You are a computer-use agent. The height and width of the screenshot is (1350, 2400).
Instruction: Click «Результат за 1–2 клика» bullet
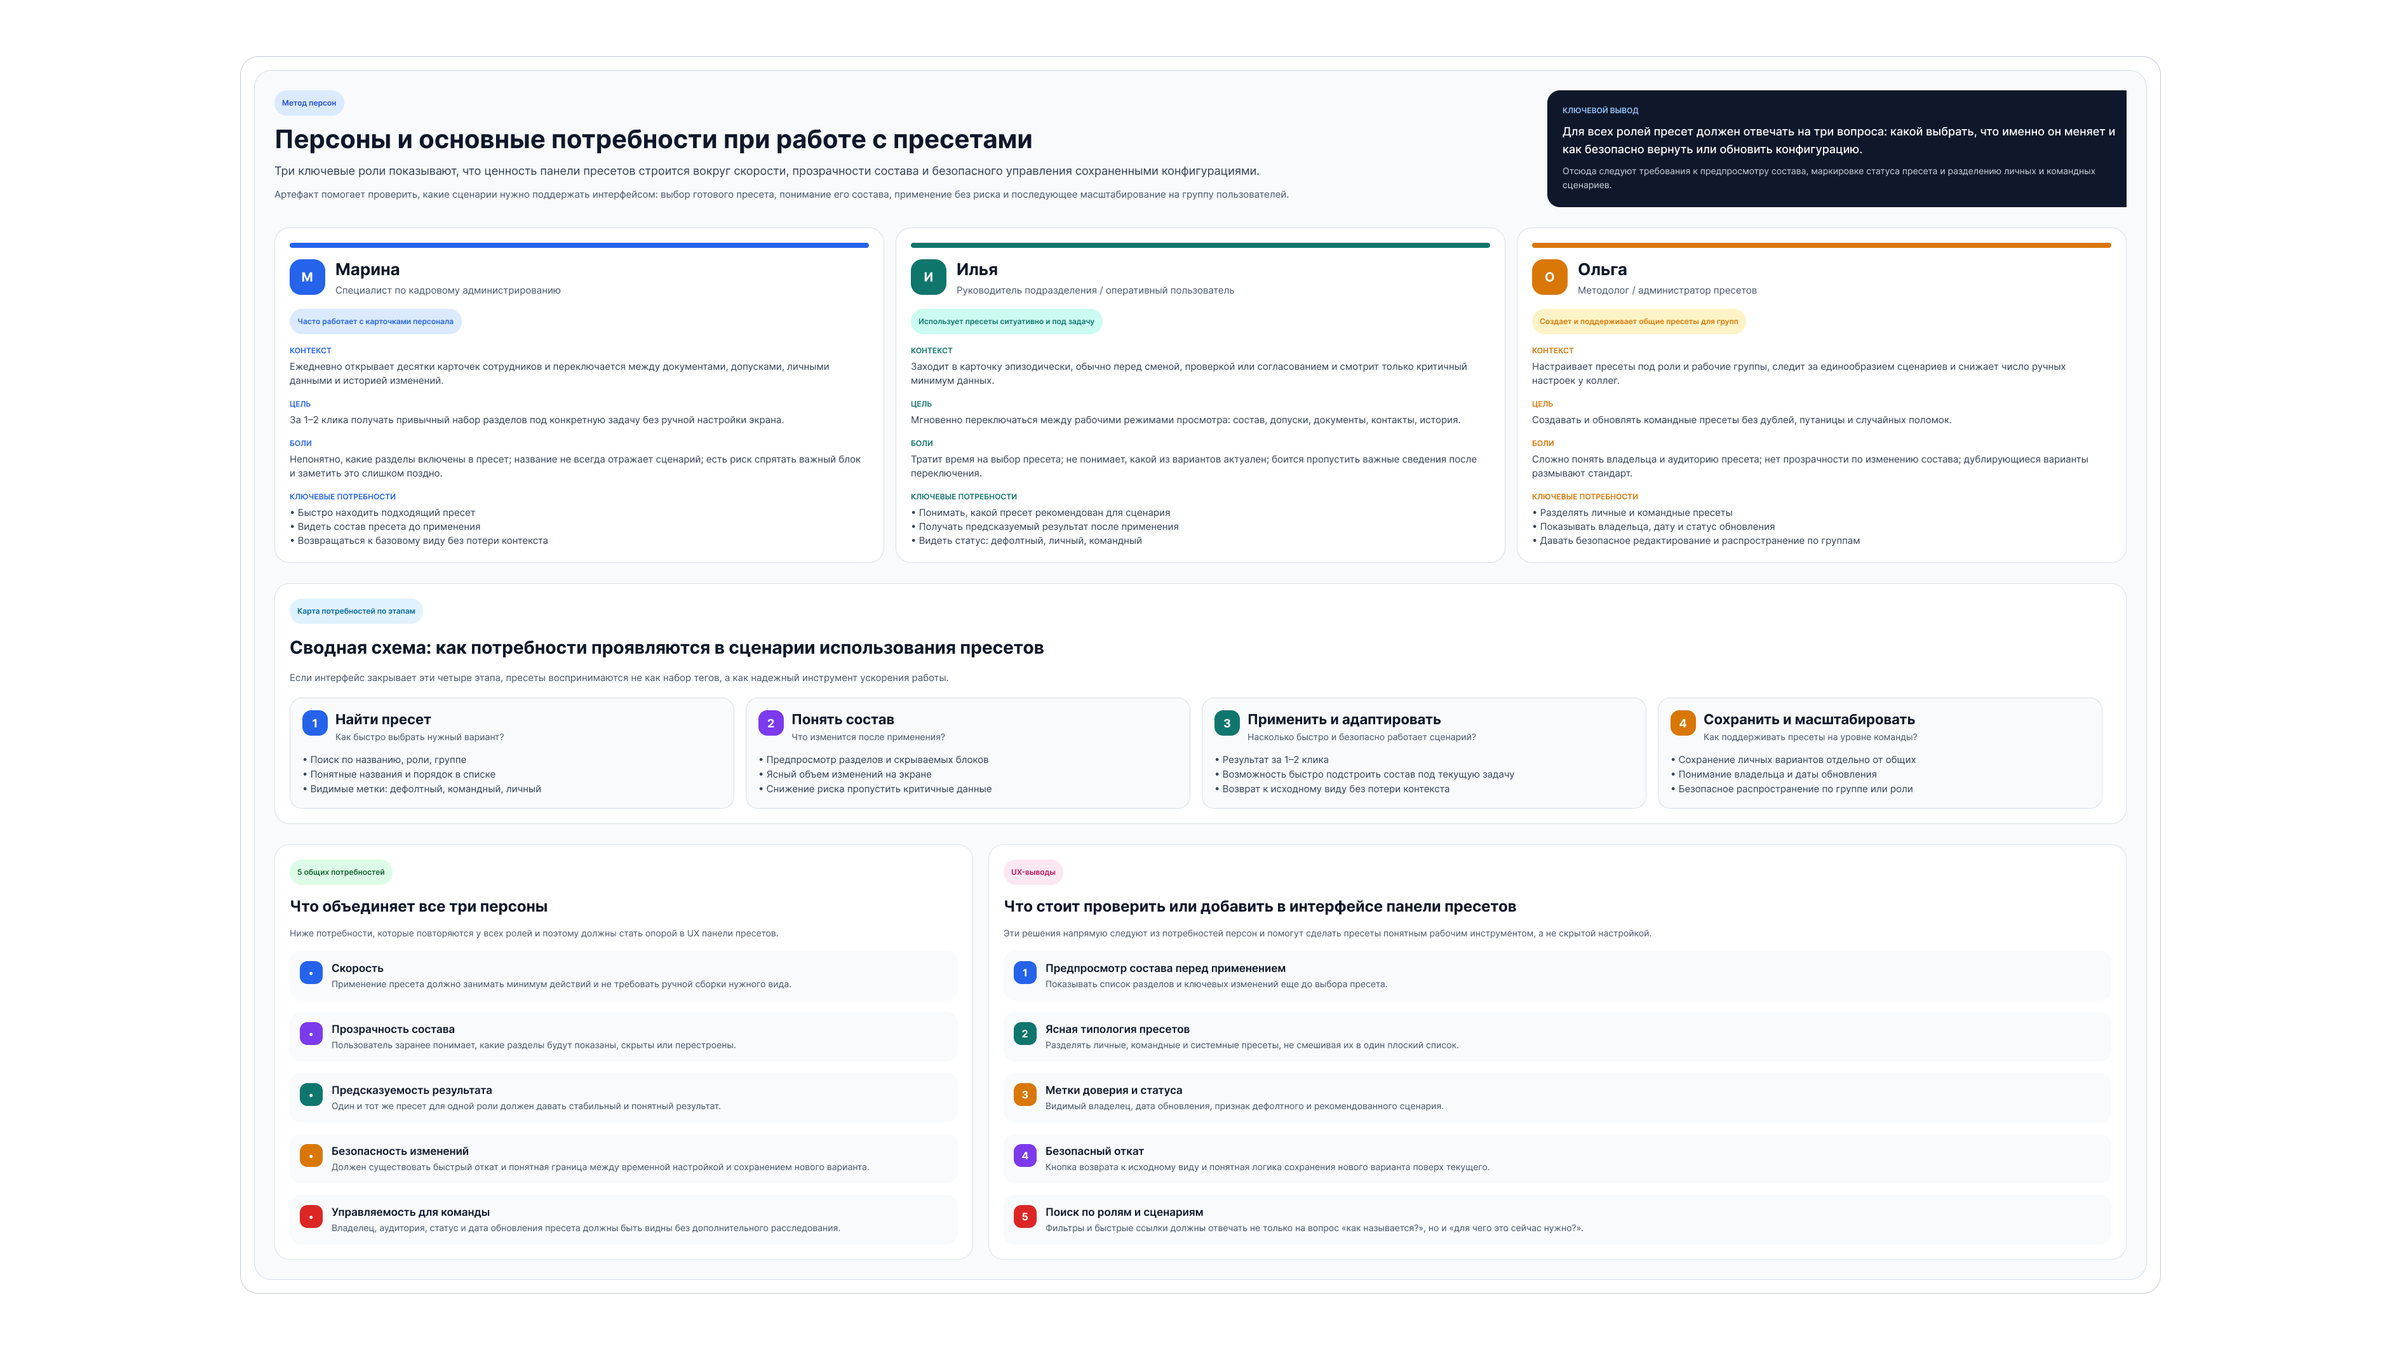tap(1272, 760)
